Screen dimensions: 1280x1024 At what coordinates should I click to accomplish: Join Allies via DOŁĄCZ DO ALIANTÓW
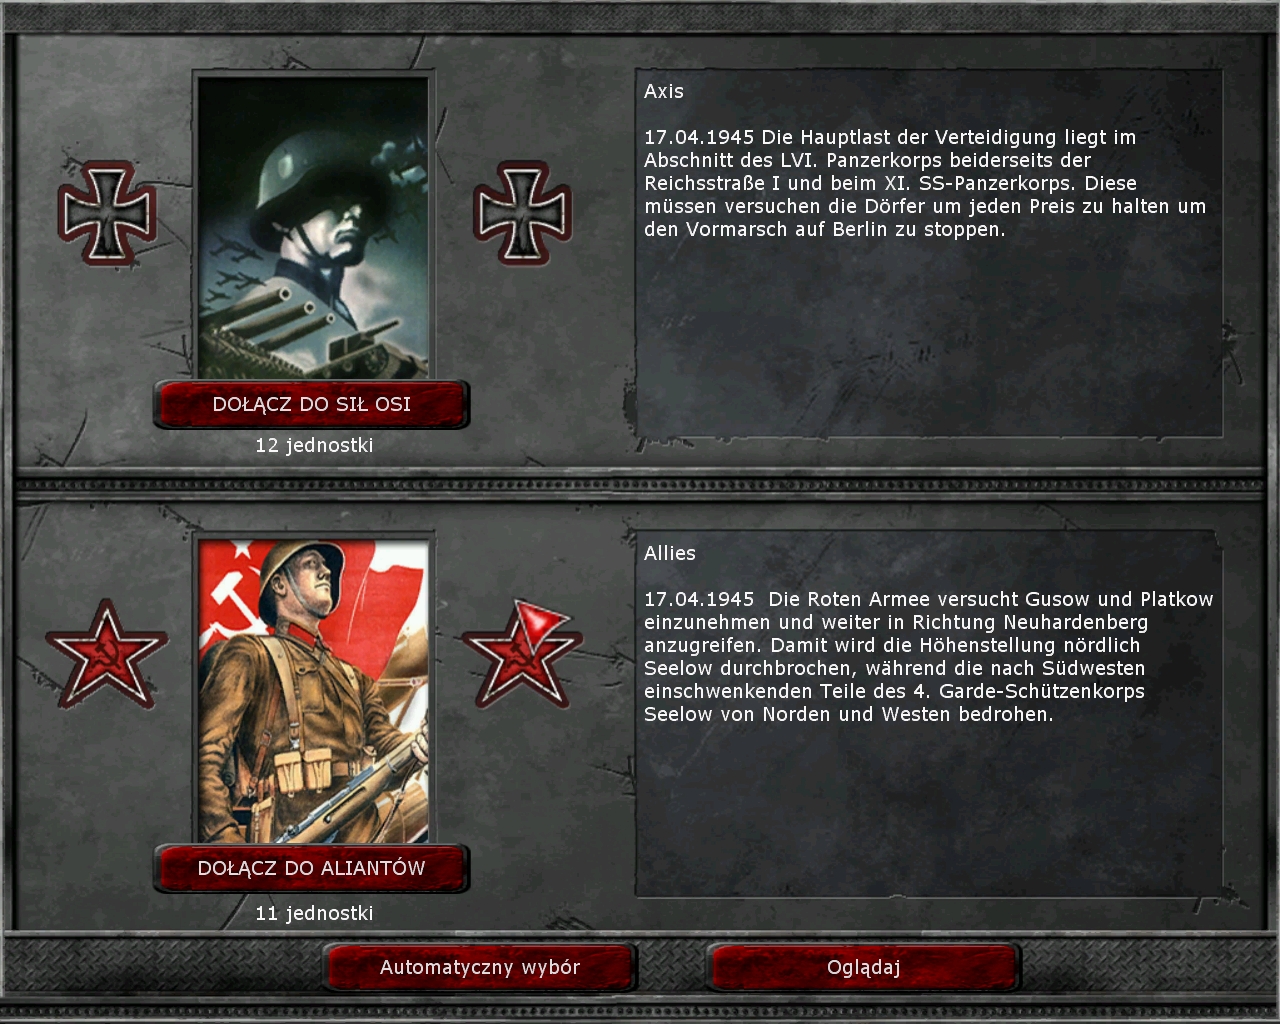click(x=311, y=868)
